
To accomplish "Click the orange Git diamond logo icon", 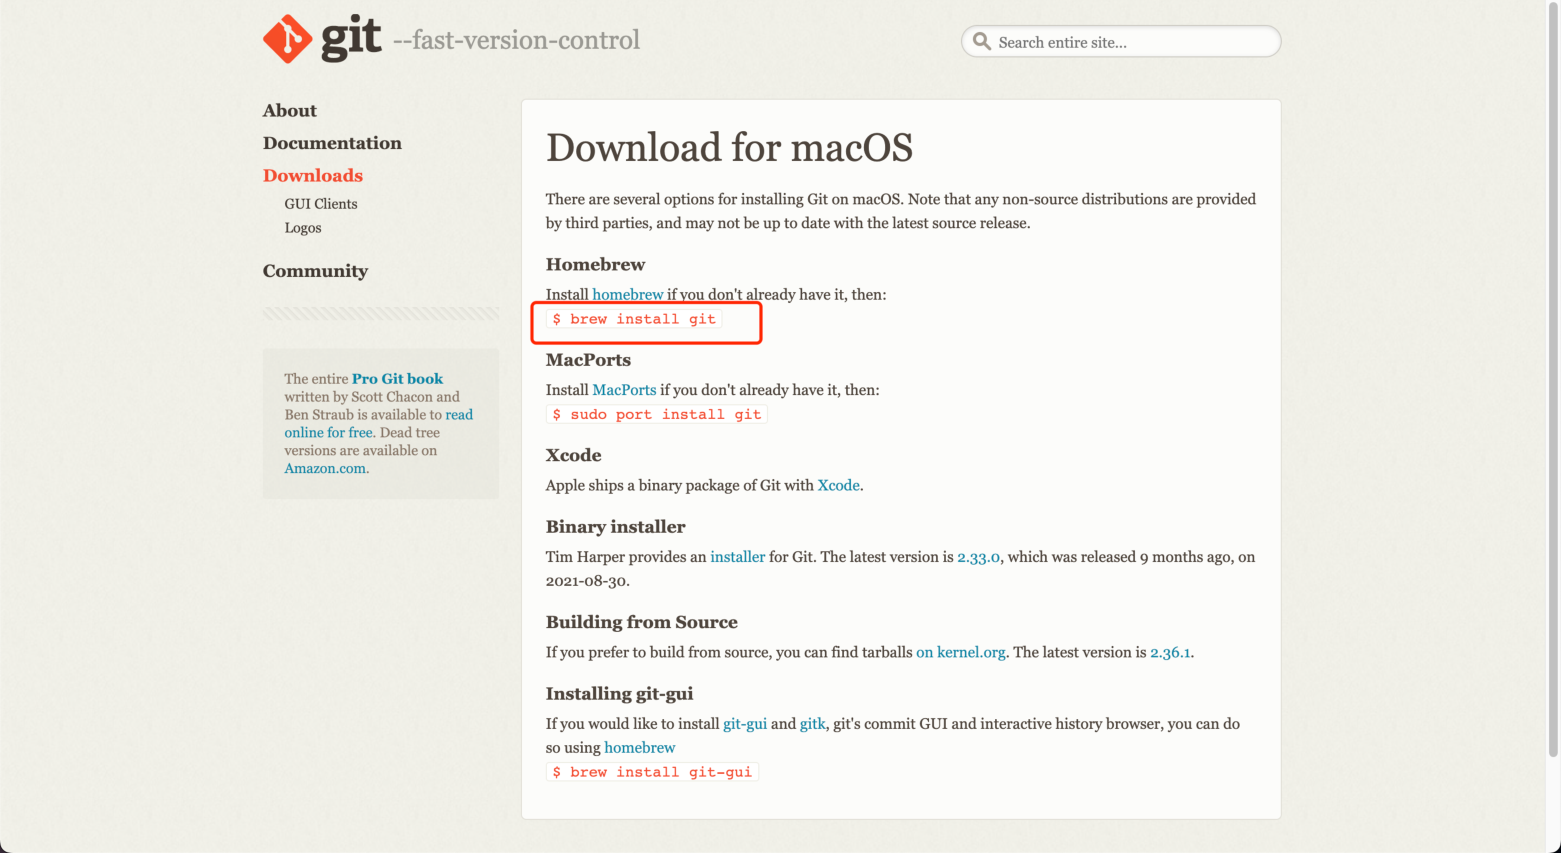I will pyautogui.click(x=288, y=39).
